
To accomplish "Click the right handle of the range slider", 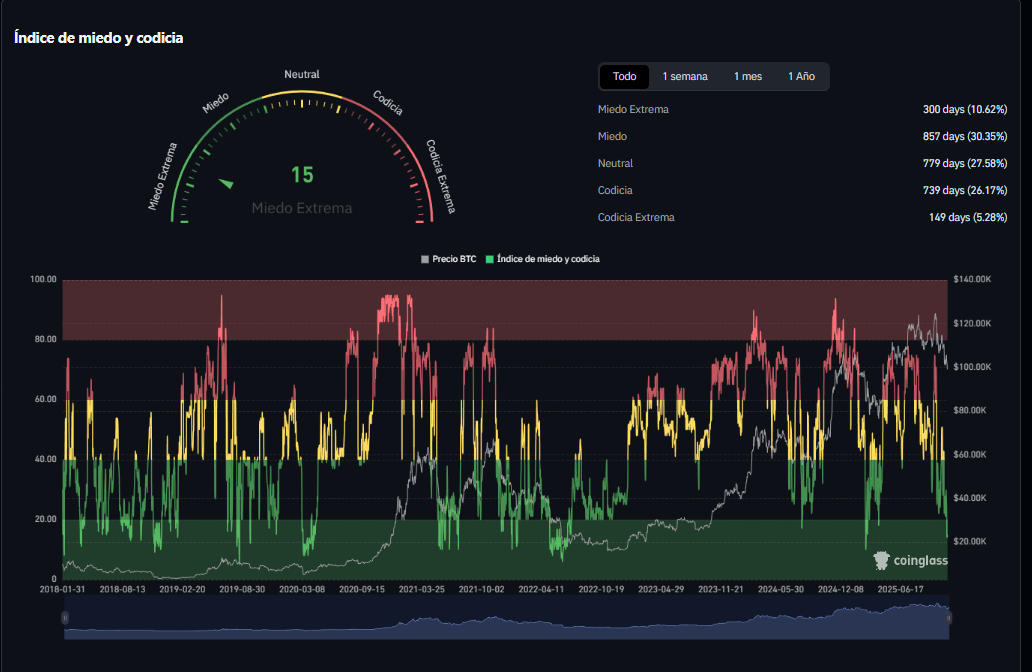I will coord(948,619).
